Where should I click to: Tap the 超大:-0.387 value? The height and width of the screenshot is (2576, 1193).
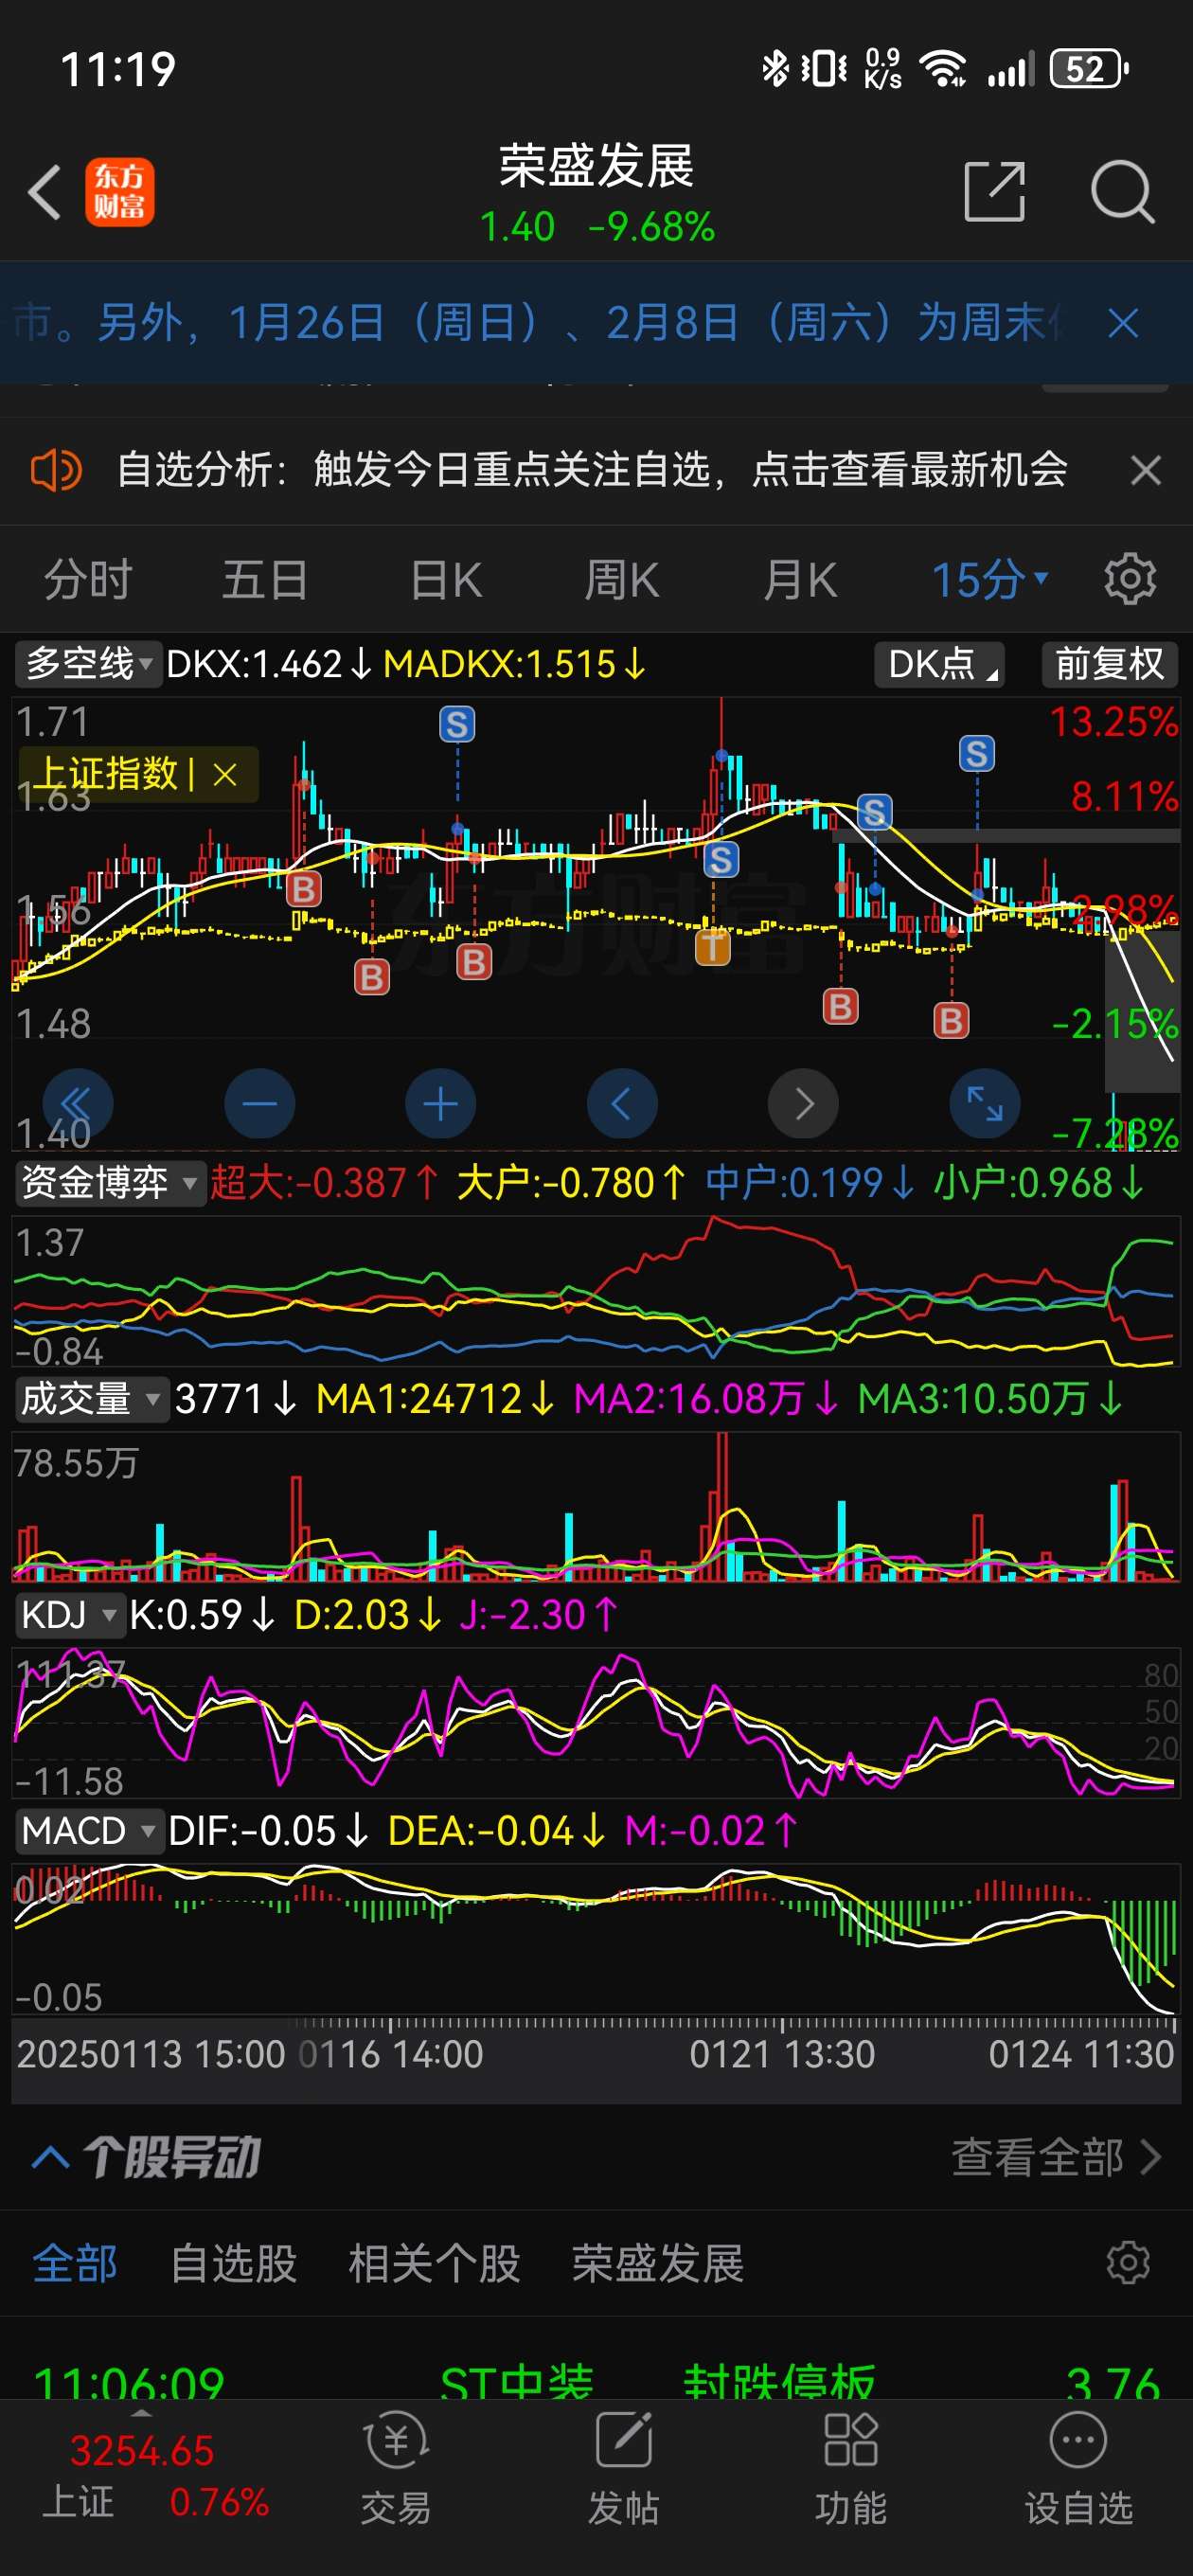[x=324, y=1183]
